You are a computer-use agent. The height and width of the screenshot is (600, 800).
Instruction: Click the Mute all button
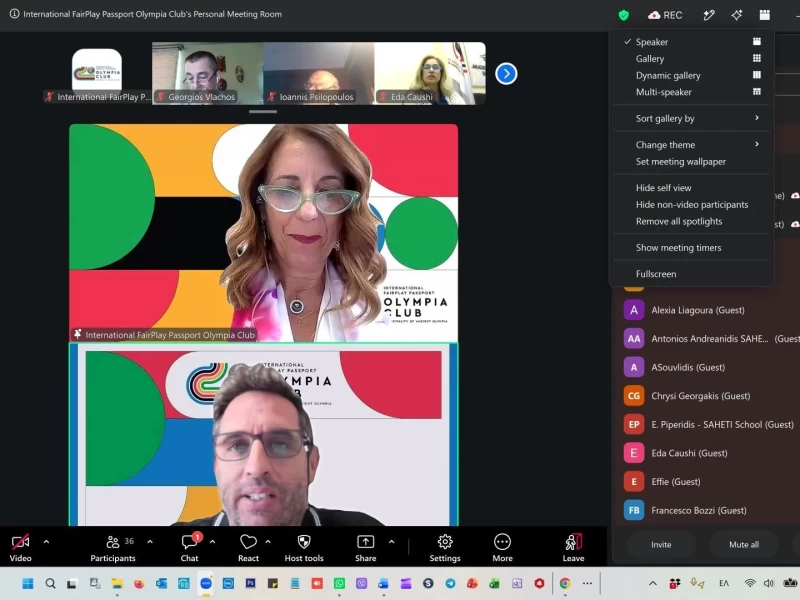[x=744, y=545]
